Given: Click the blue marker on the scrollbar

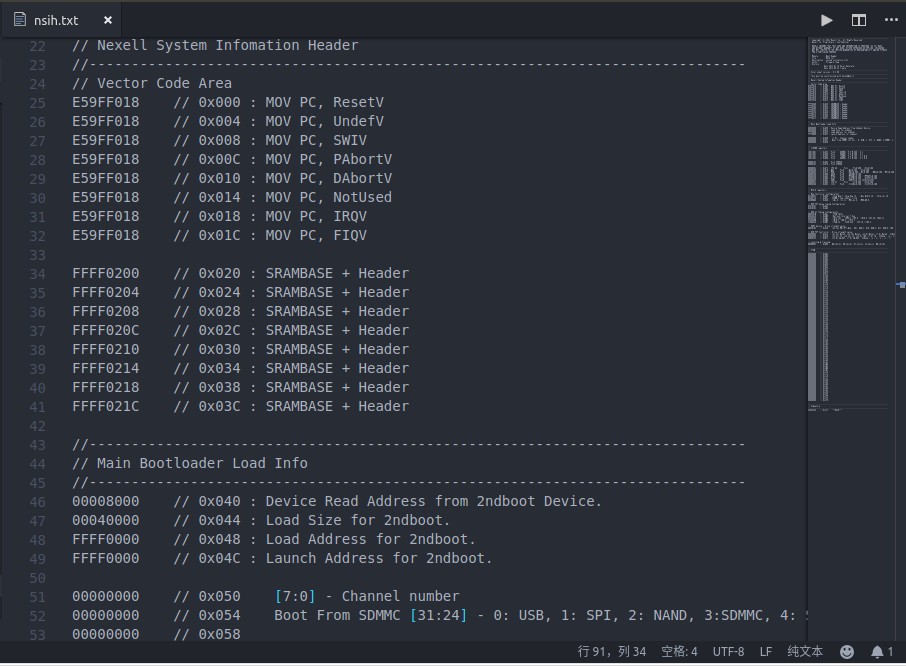Looking at the screenshot, I should [x=901, y=284].
